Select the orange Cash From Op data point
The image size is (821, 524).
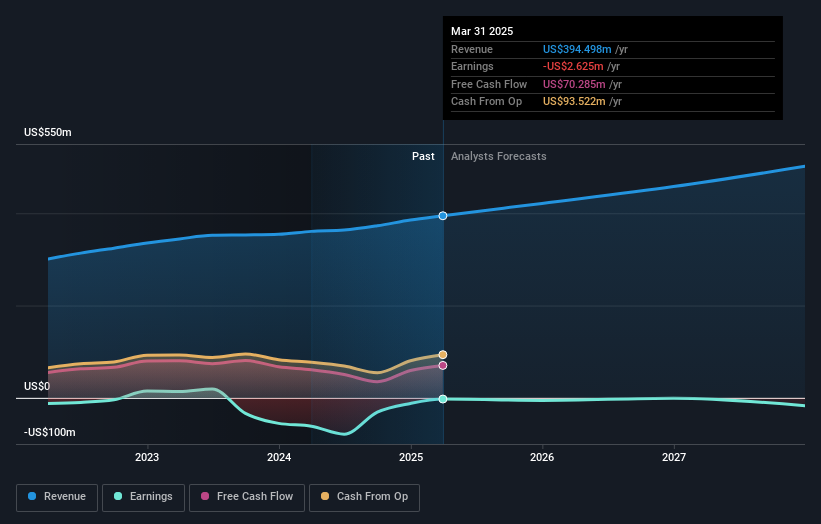point(443,355)
